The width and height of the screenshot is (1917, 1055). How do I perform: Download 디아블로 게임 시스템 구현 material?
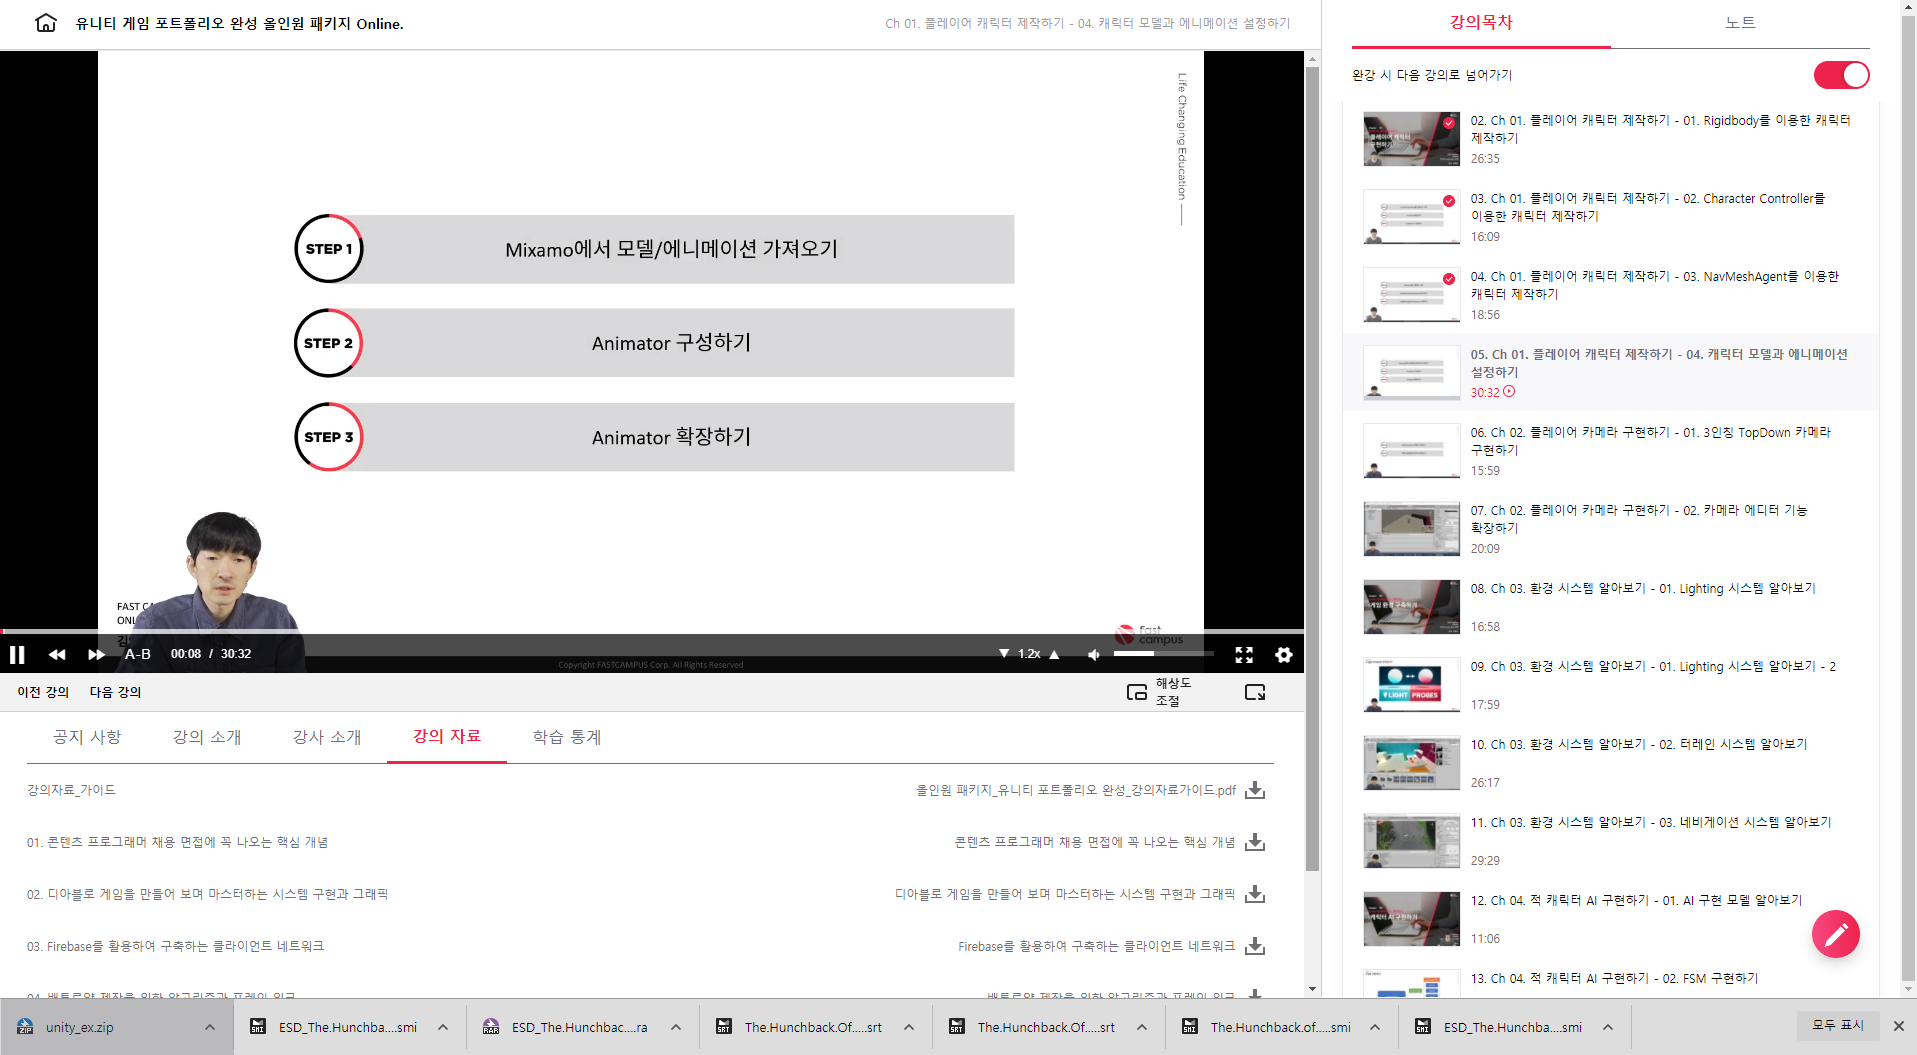[x=1255, y=894]
